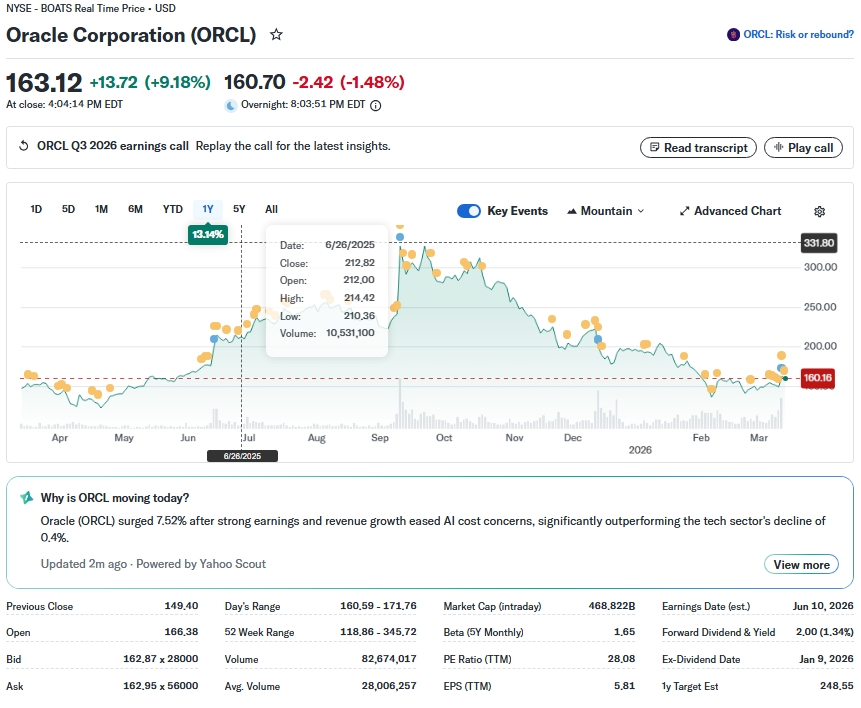Click the Why is ORCL moving today? heading
This screenshot has height=708, width=861.
[x=115, y=498]
